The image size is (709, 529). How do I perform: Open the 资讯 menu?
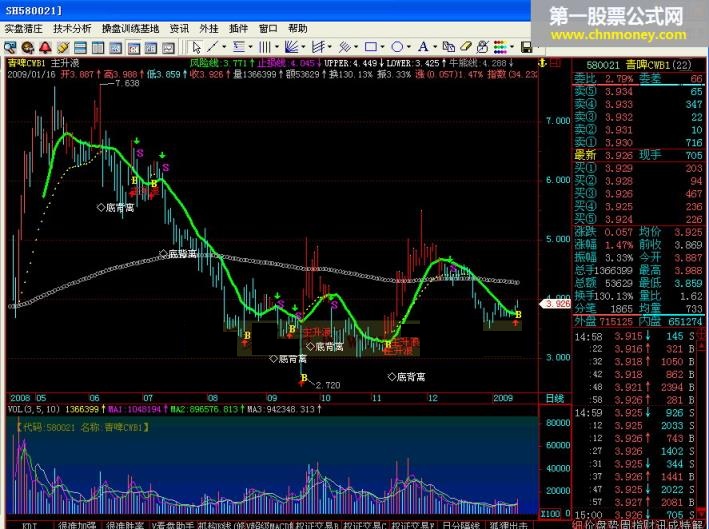[180, 29]
